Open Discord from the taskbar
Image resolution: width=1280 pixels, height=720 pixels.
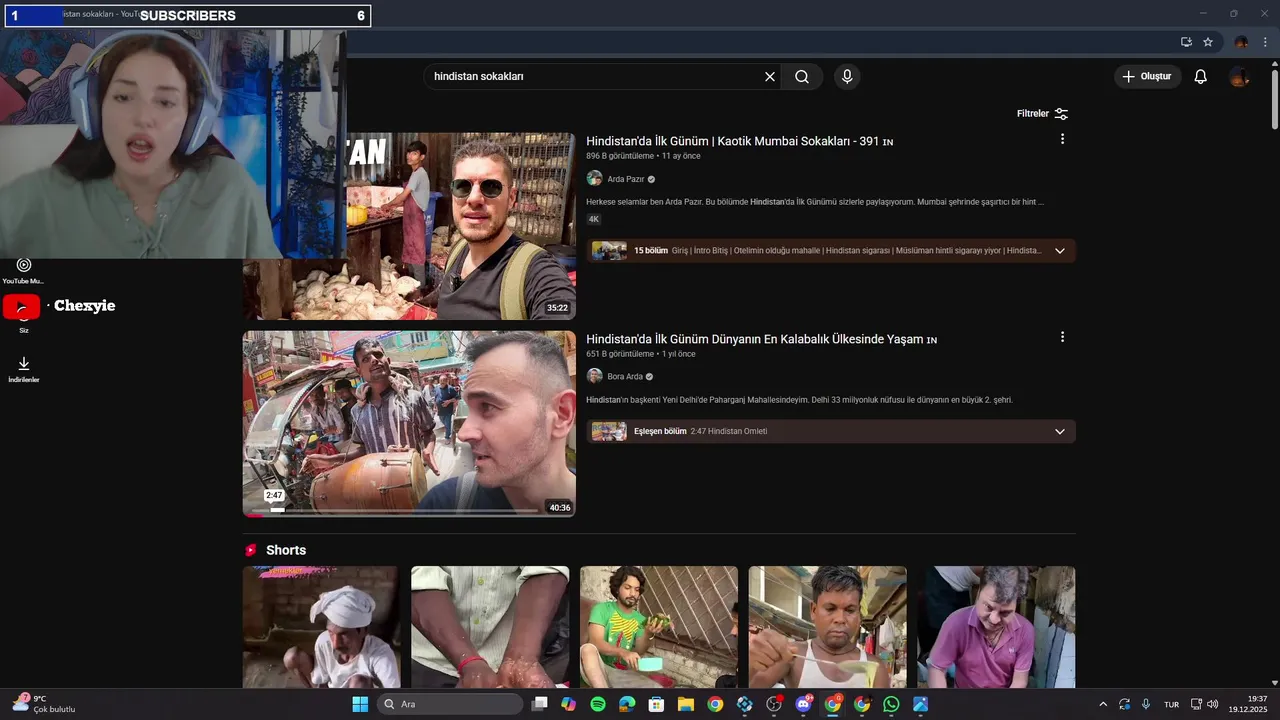click(803, 704)
